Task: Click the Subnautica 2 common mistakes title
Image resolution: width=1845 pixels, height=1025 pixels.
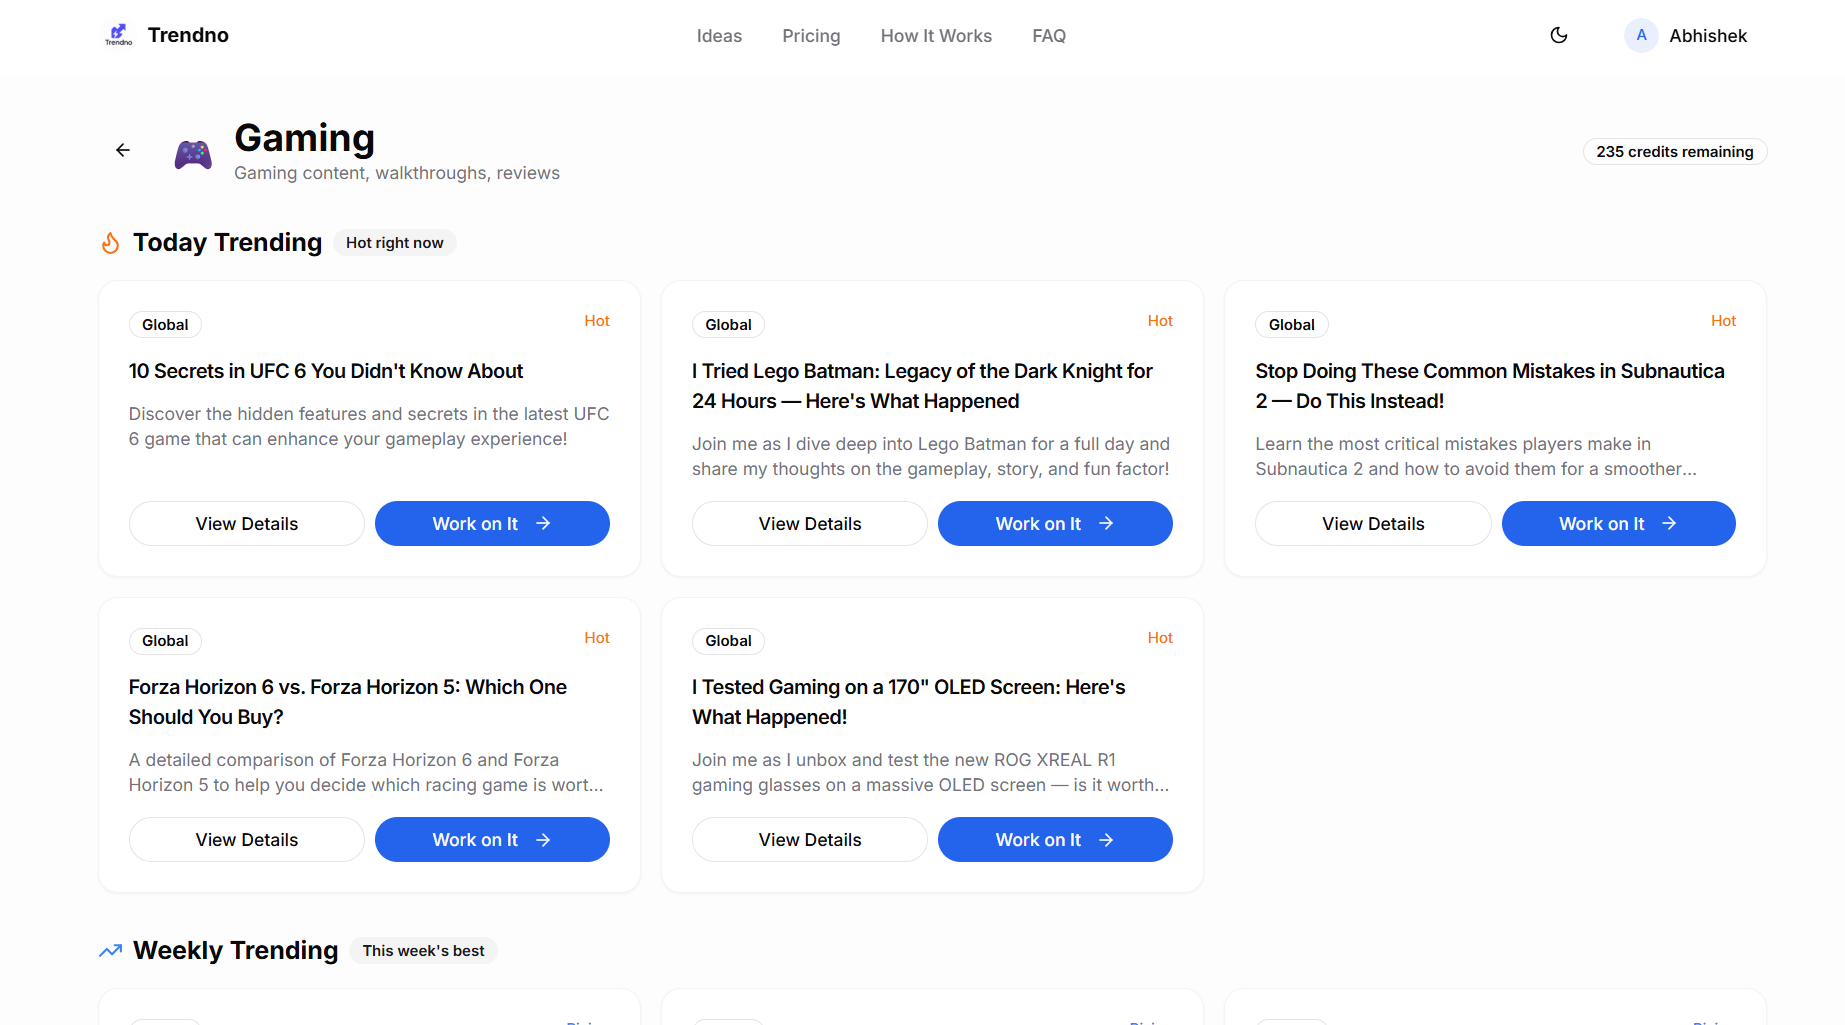Action: pyautogui.click(x=1490, y=386)
